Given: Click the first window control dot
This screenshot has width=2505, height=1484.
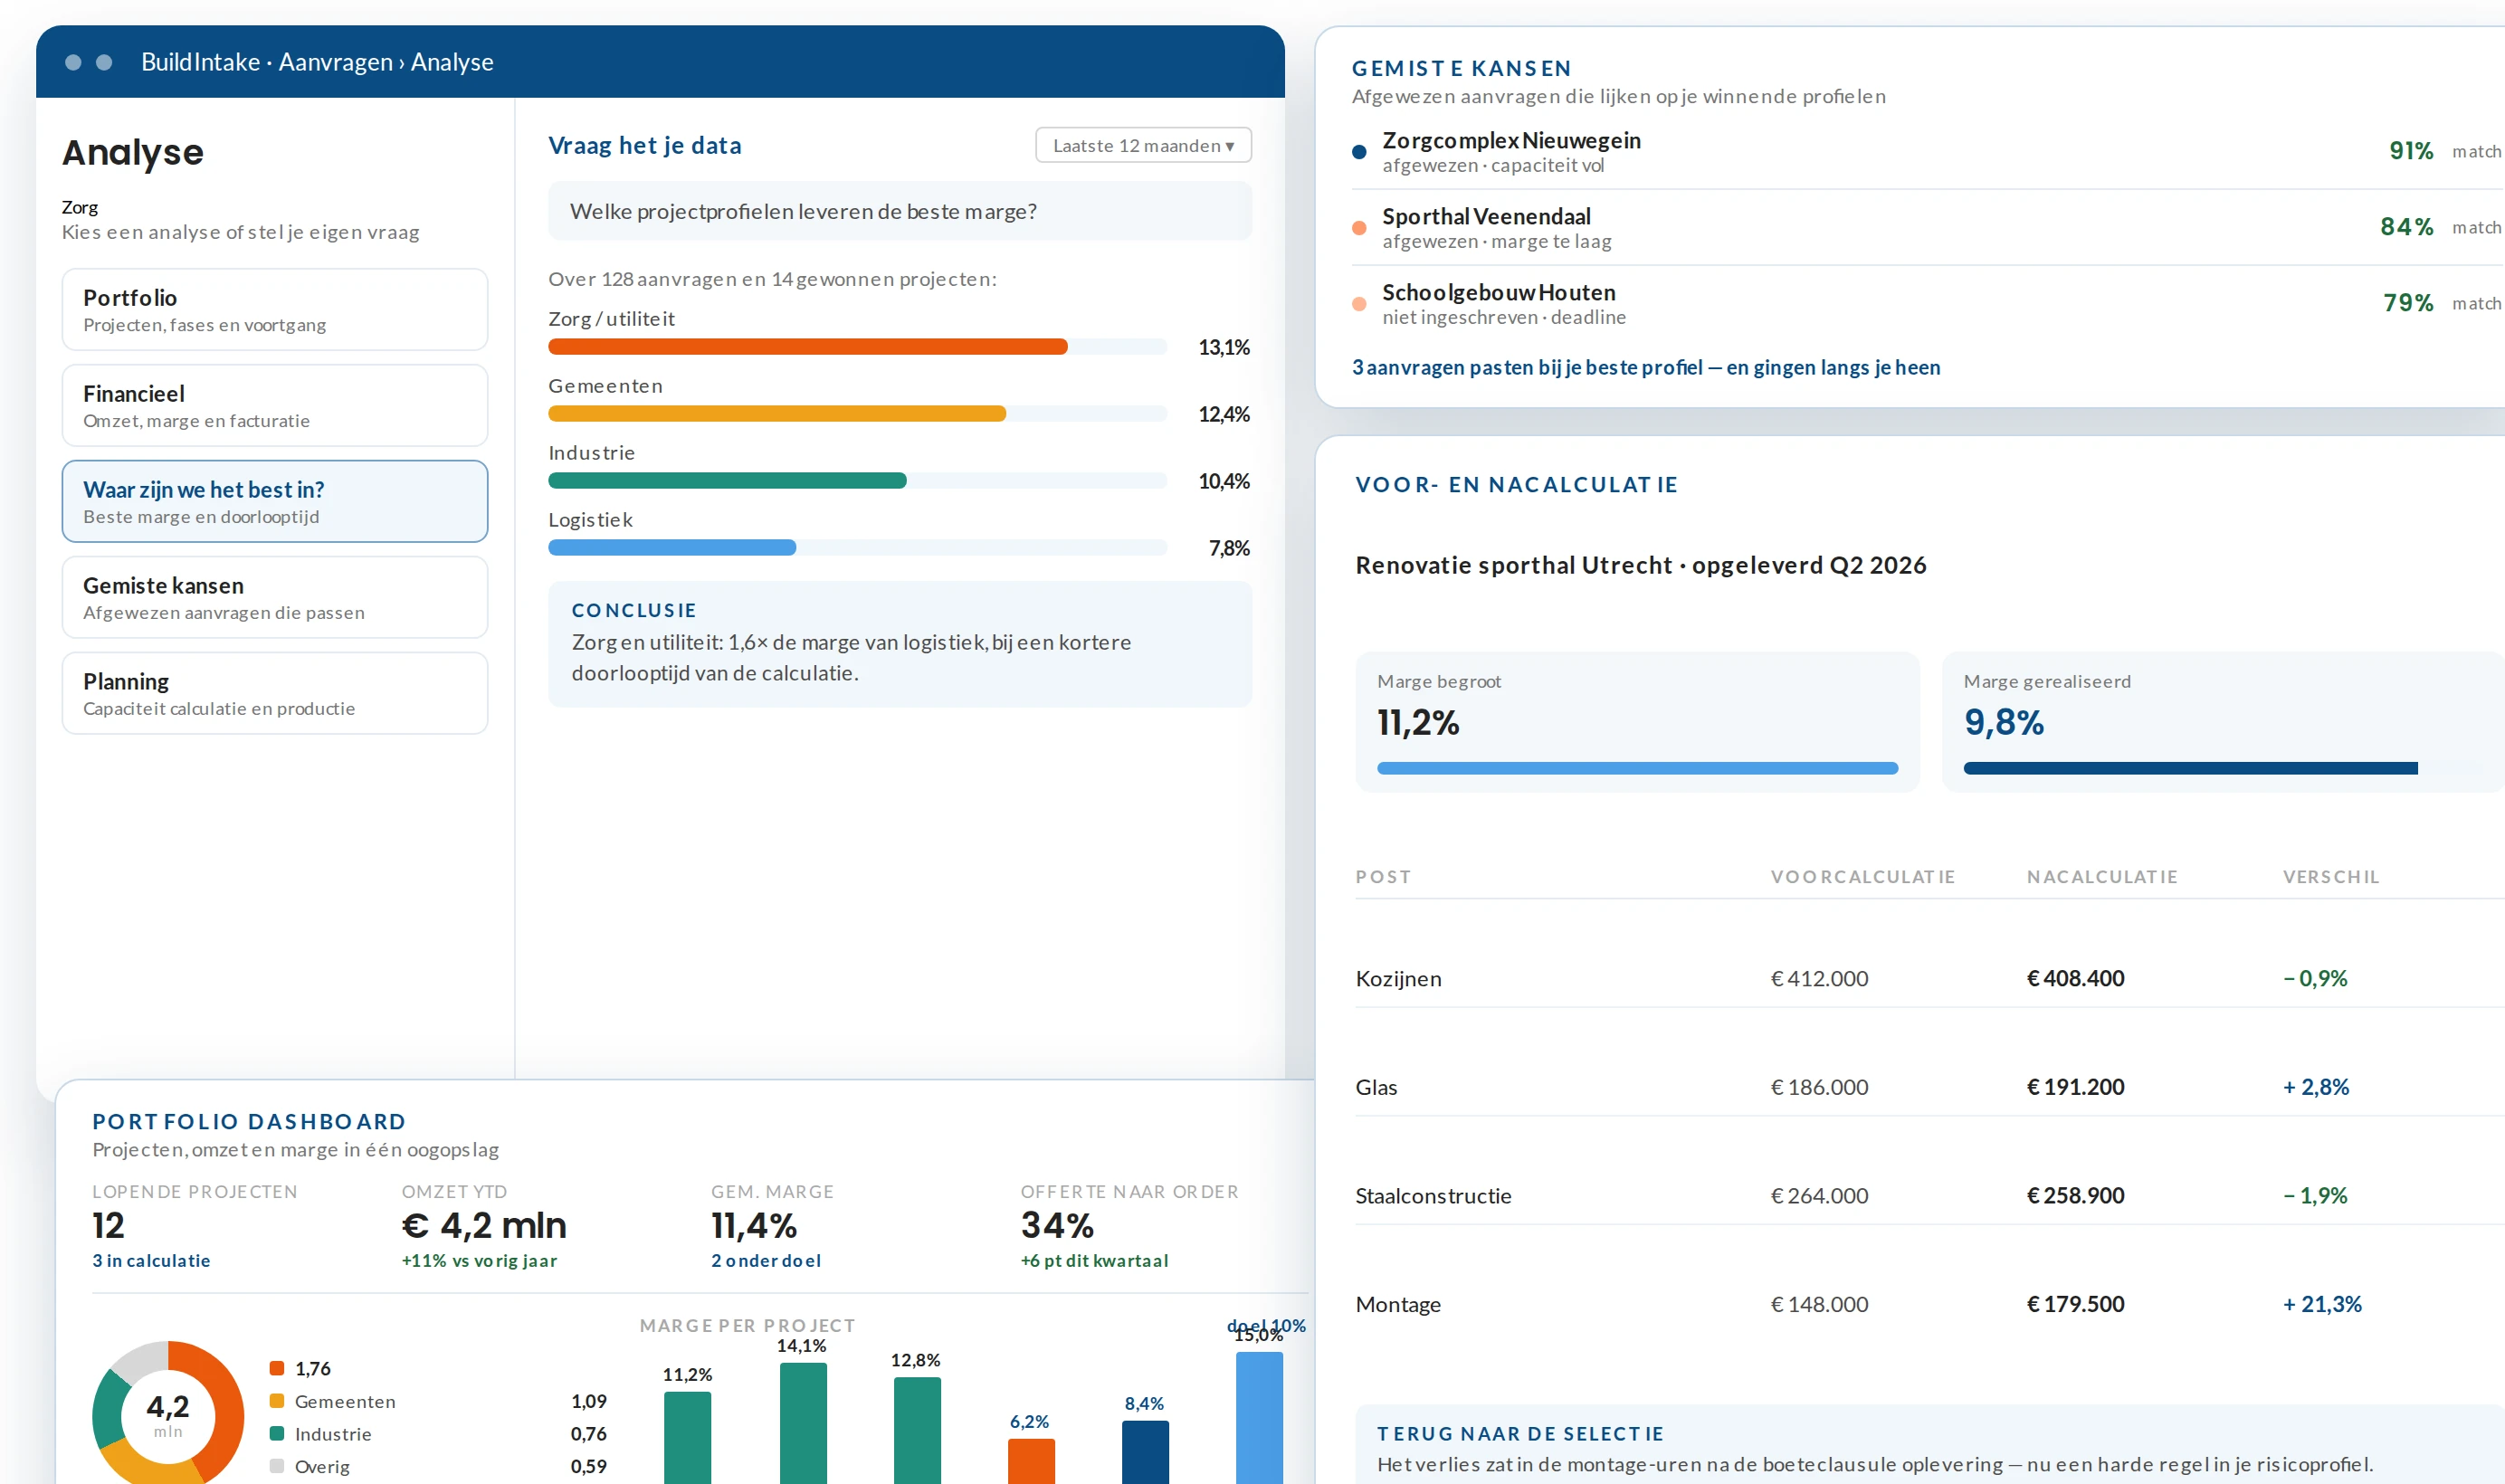Looking at the screenshot, I should [x=73, y=62].
